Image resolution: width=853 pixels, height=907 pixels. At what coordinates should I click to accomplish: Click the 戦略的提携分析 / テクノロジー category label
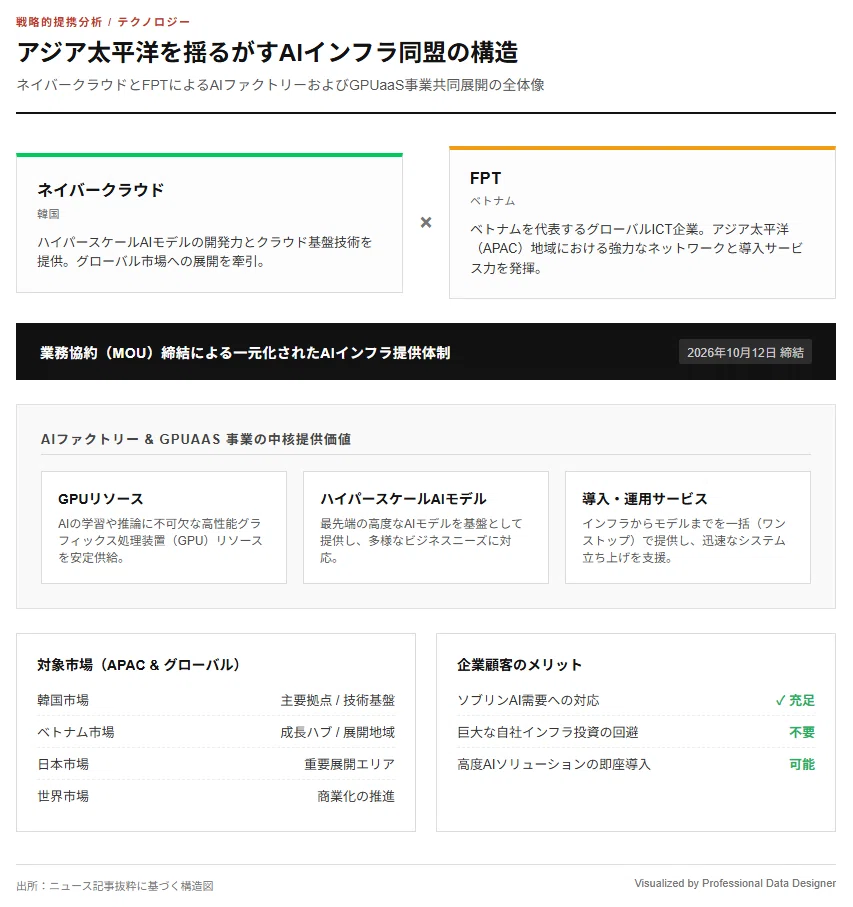click(x=103, y=22)
